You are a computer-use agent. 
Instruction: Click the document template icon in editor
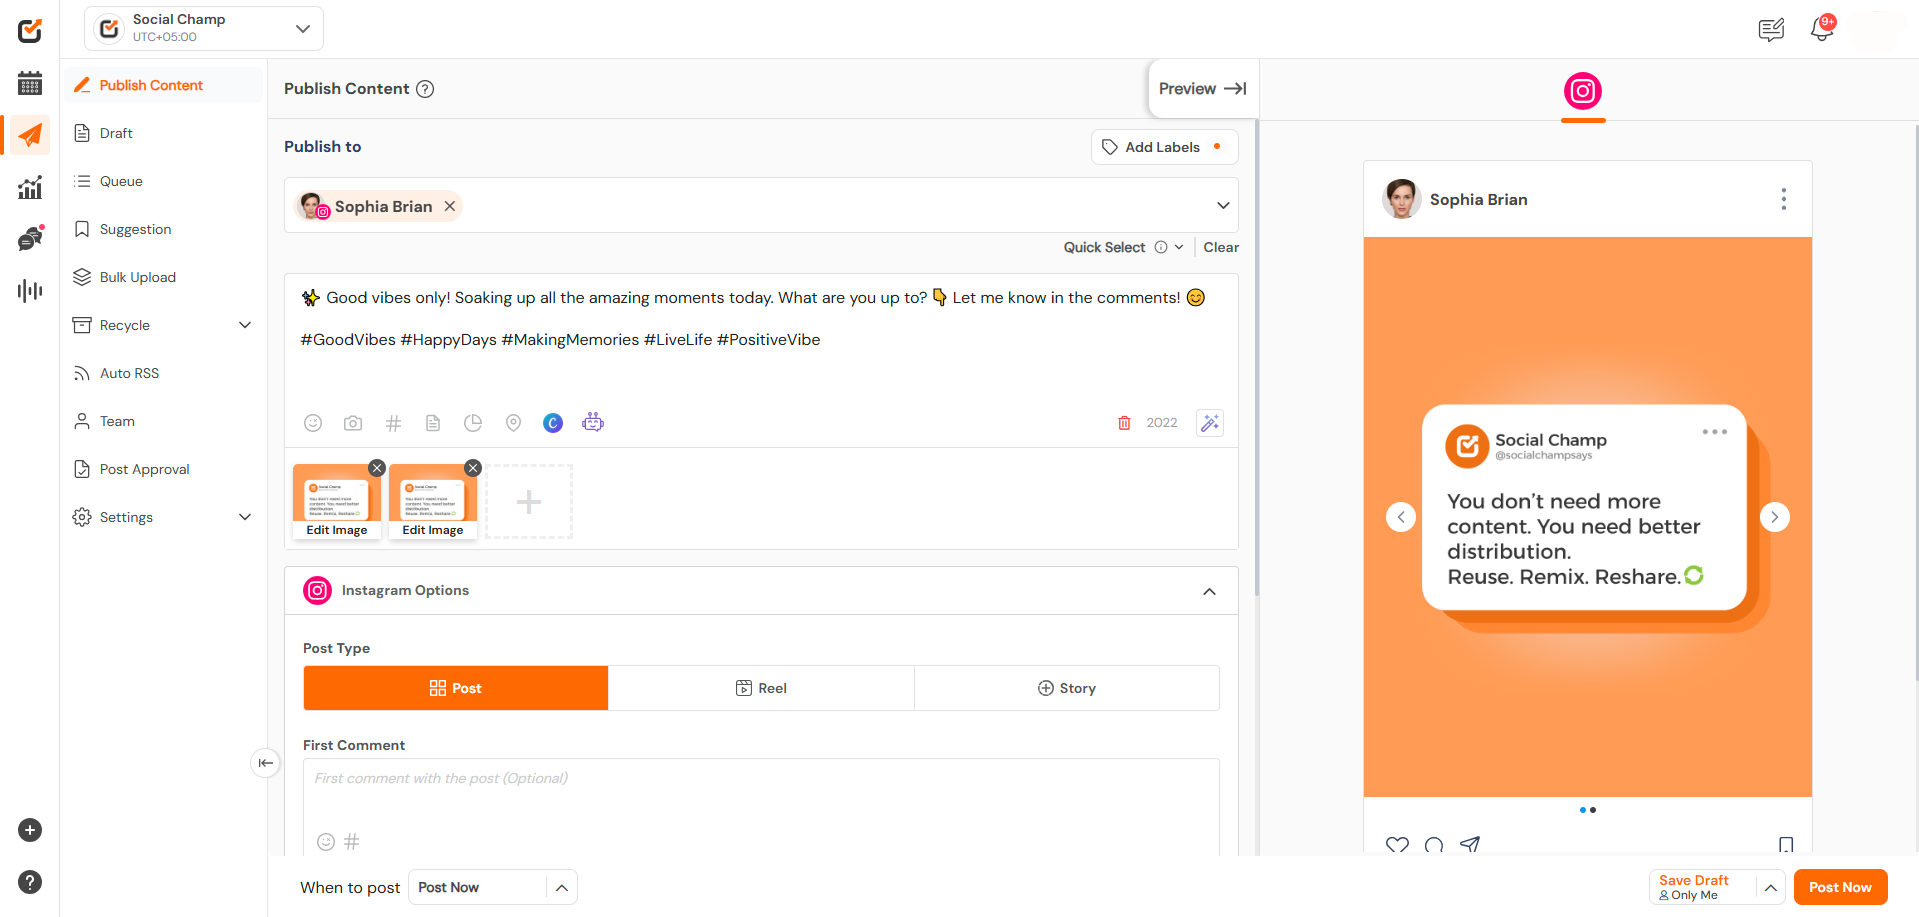[433, 423]
